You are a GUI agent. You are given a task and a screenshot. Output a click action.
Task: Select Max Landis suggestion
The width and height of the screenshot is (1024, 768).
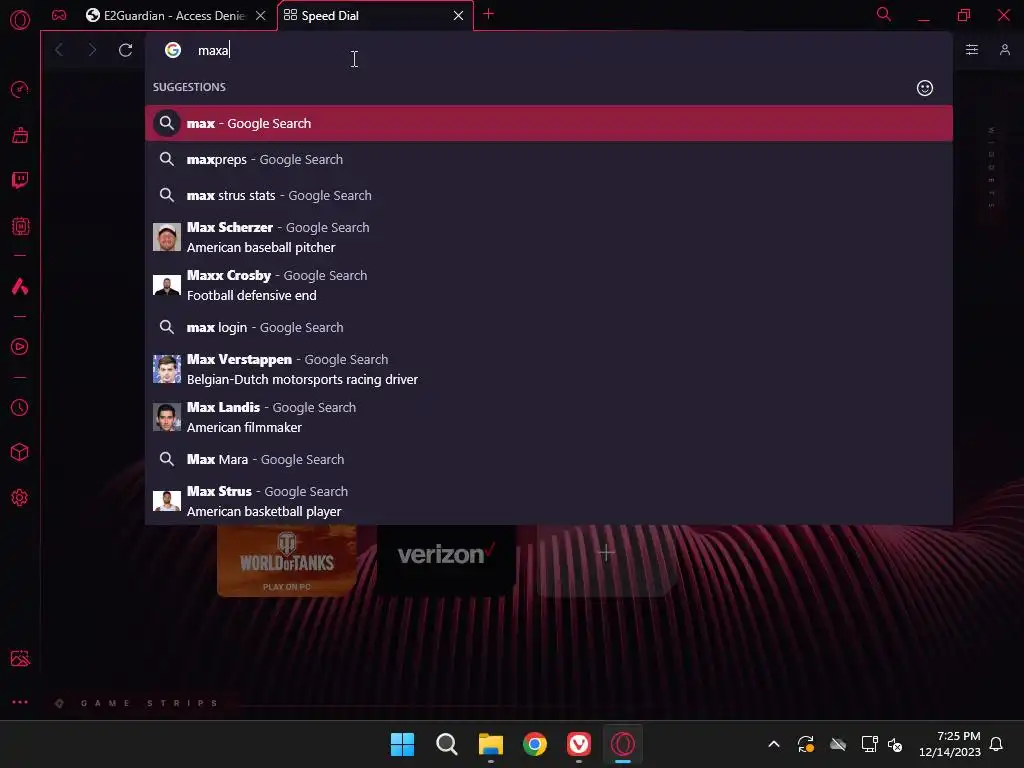pos(549,417)
